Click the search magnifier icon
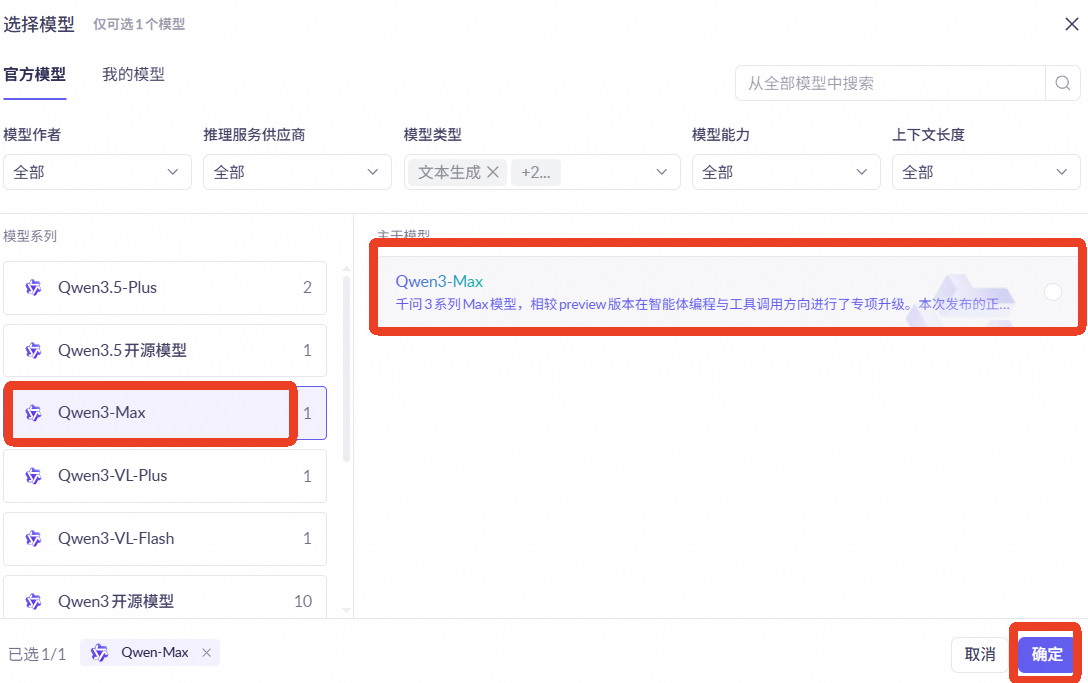The width and height of the screenshot is (1088, 683). [1062, 83]
